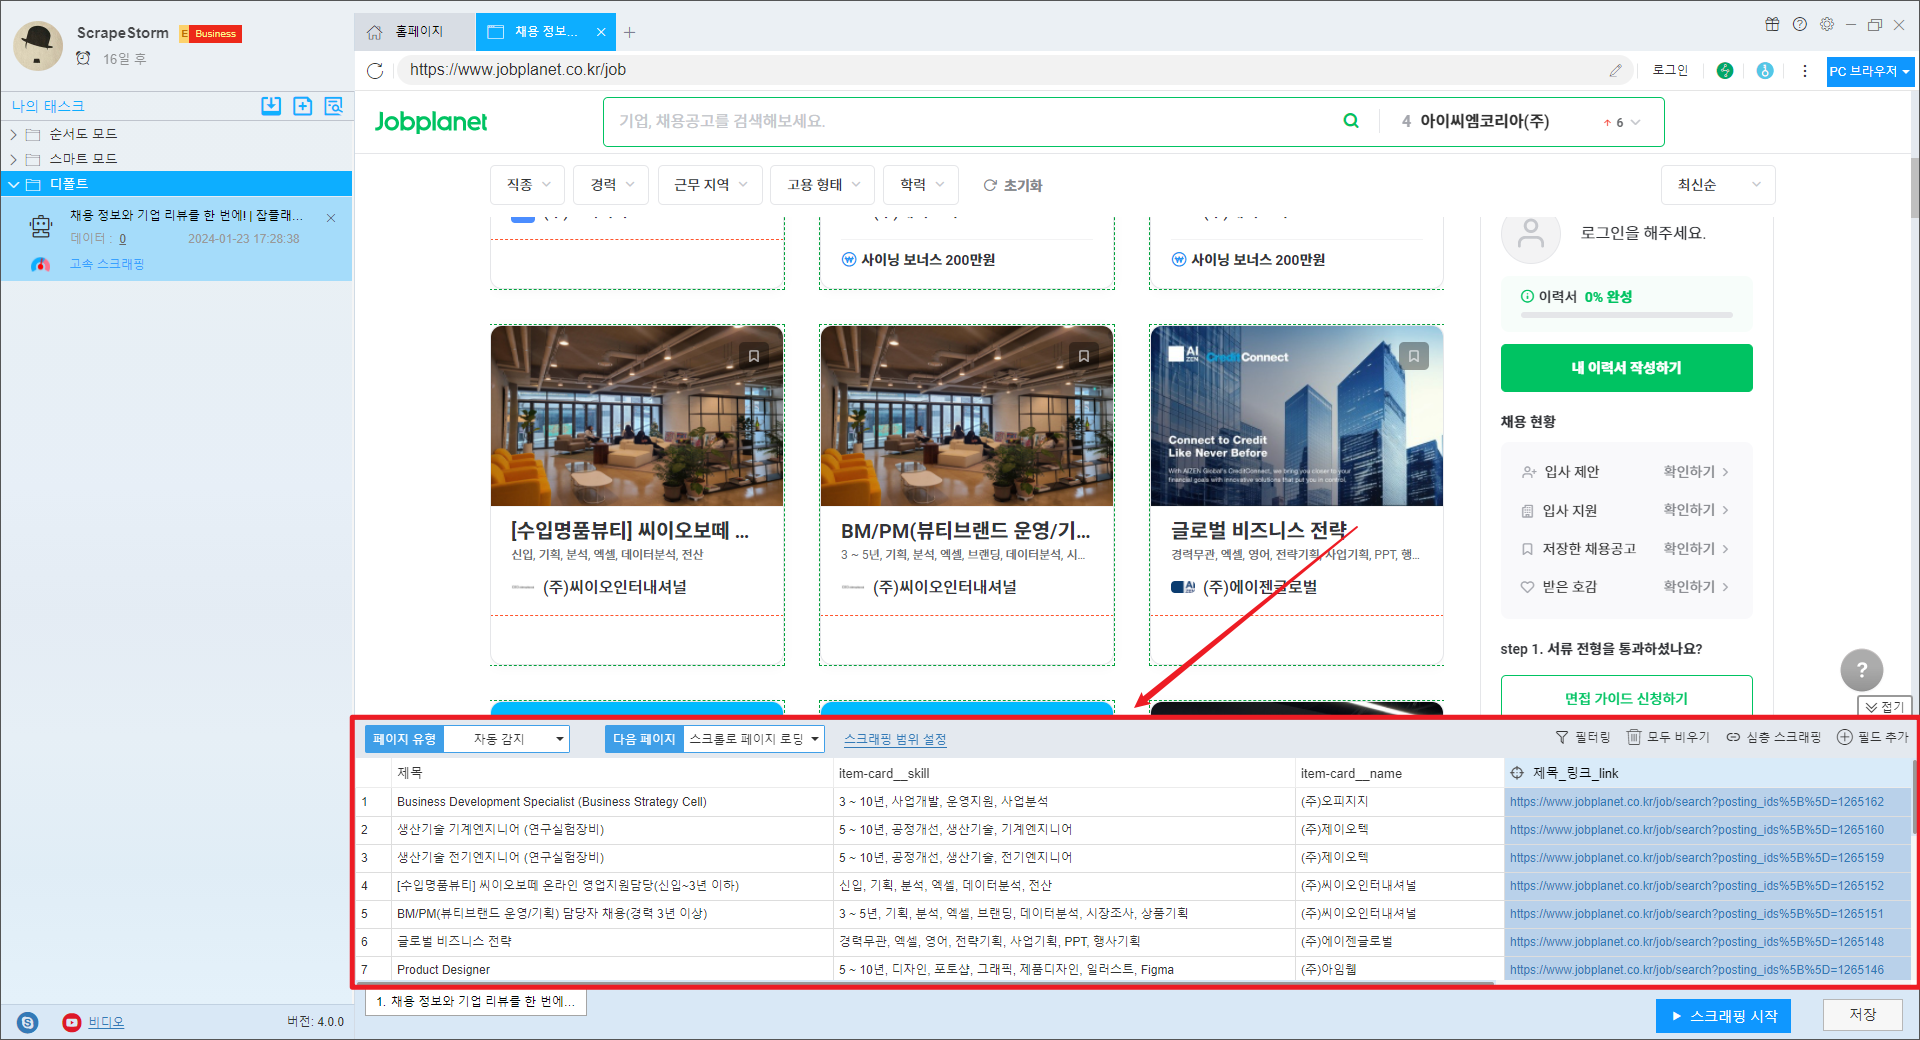This screenshot has height=1040, width=1920.
Task: Reload the page with the refresh icon
Action: (375, 70)
